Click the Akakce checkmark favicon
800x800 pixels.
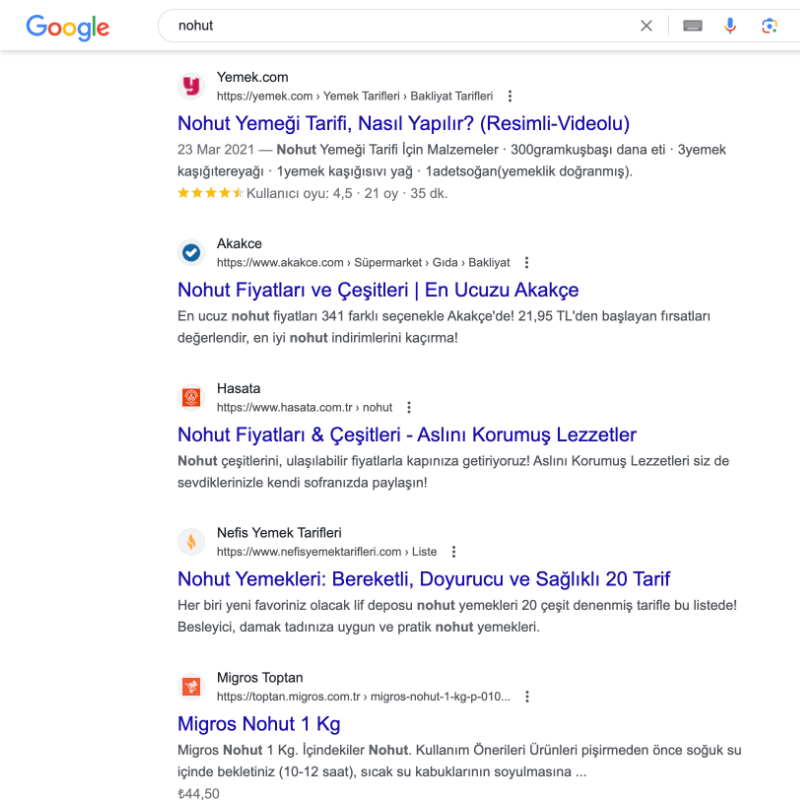click(x=191, y=252)
